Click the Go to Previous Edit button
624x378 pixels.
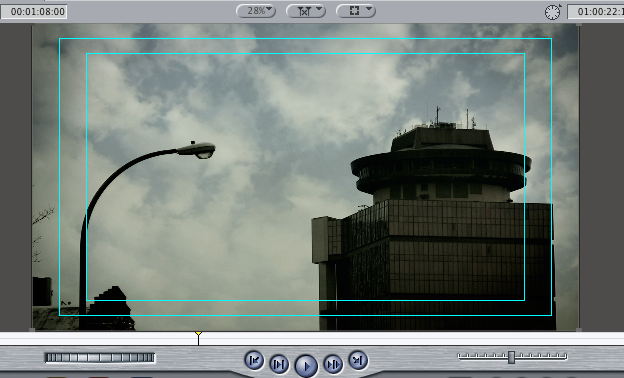pyautogui.click(x=254, y=360)
